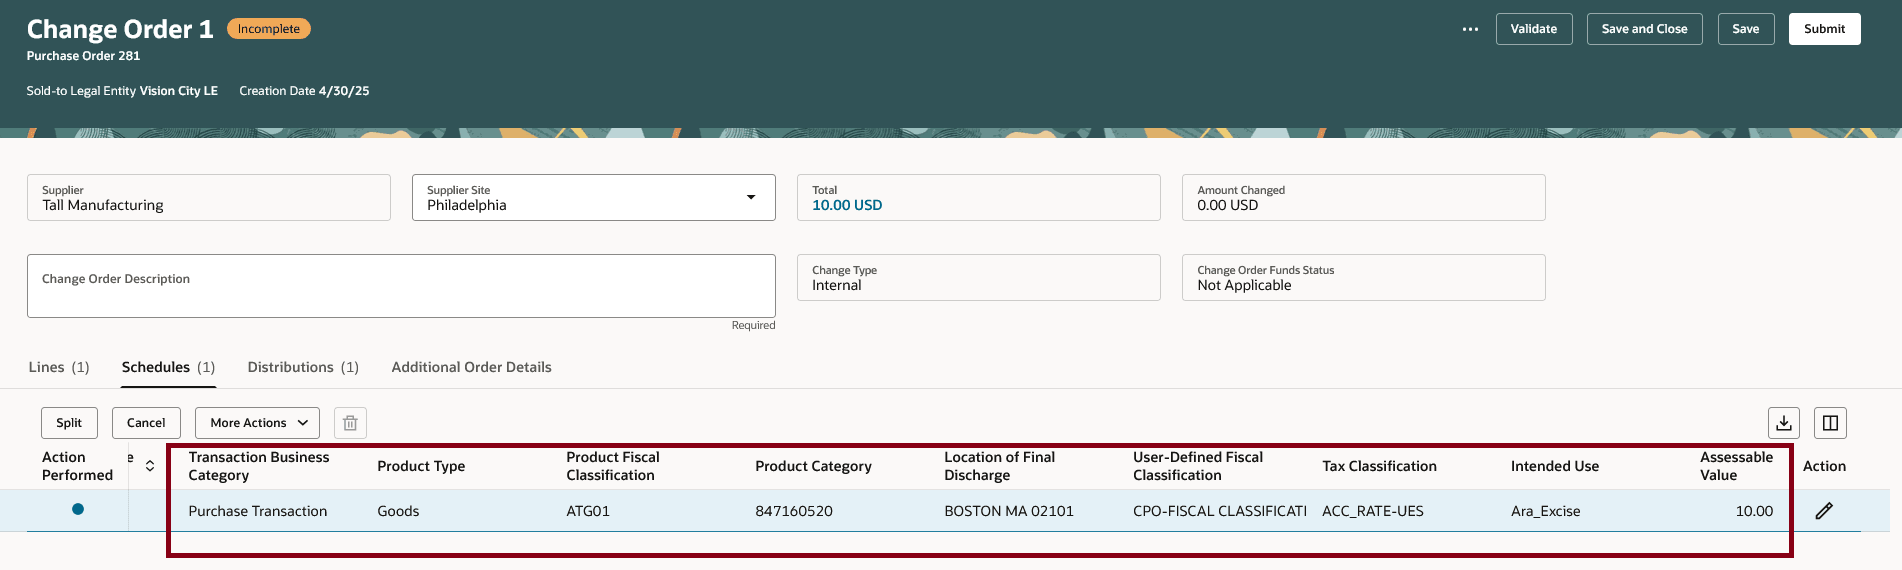This screenshot has width=1902, height=570.
Task: Click the BOSTON MA 02101 cell
Action: [1009, 511]
